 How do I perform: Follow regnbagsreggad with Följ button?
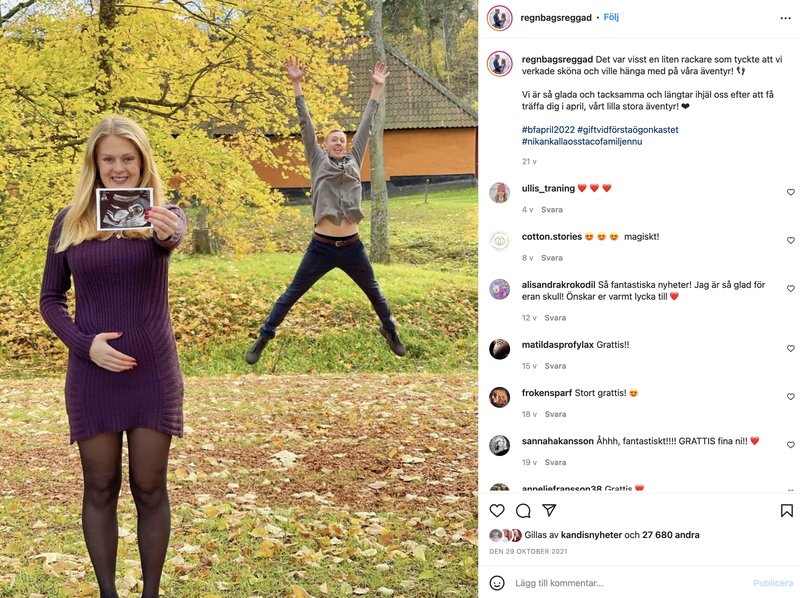click(611, 17)
